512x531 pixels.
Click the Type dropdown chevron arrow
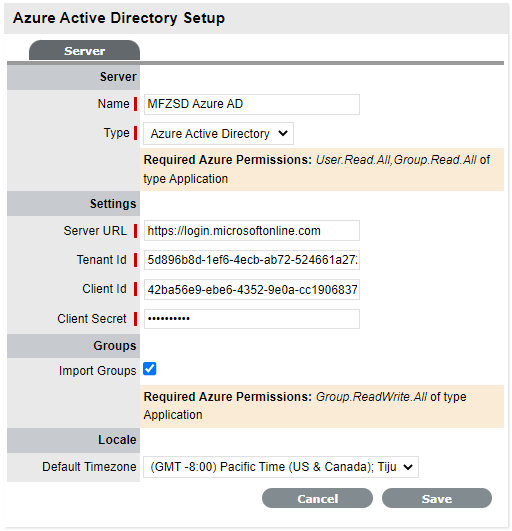tap(283, 133)
